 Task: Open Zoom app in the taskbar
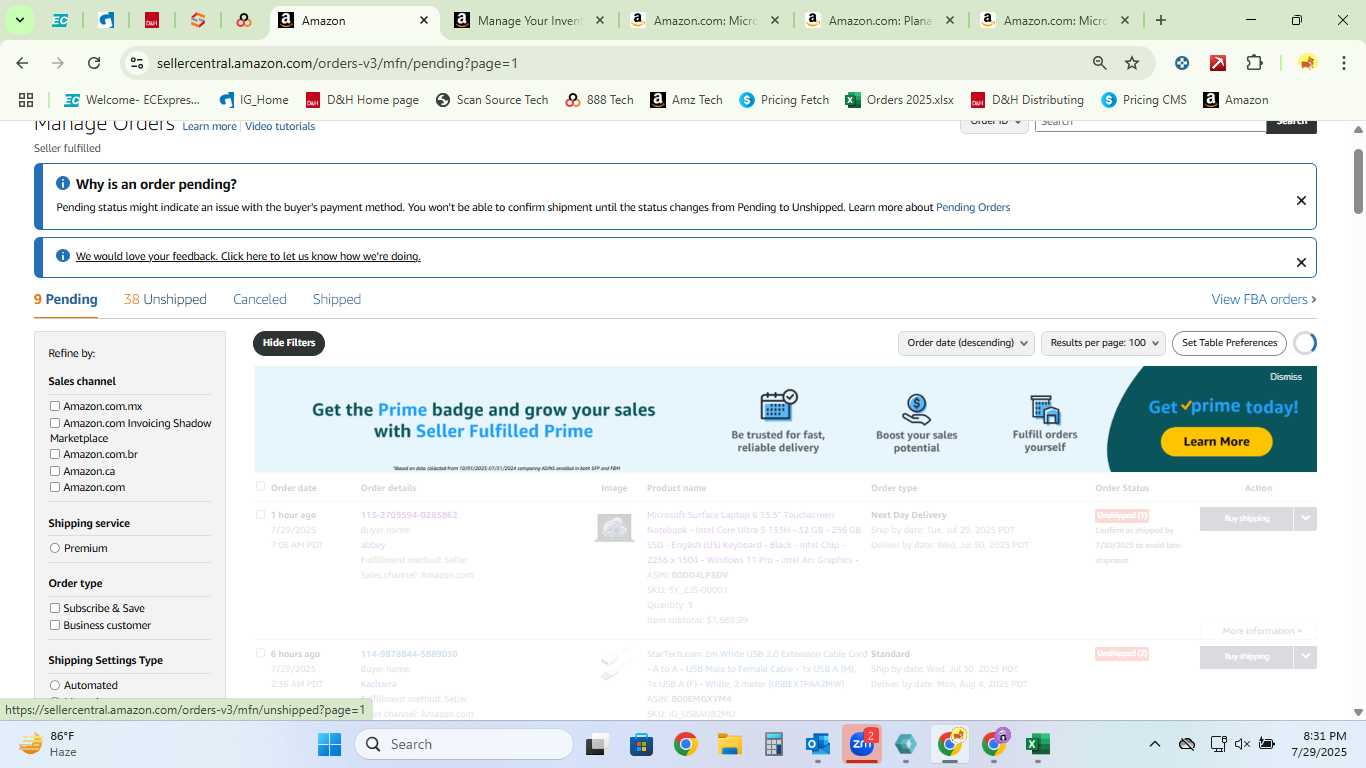861,744
